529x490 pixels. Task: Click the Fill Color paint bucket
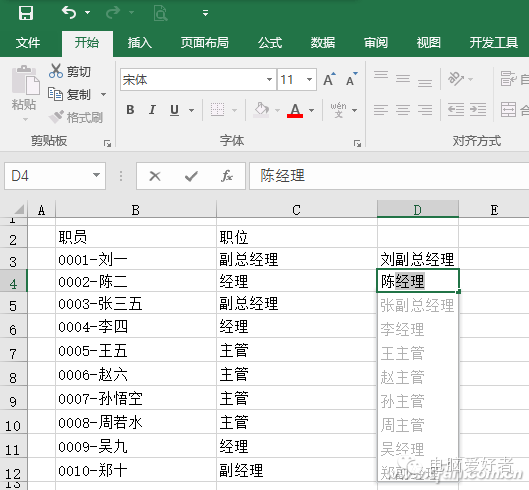pyautogui.click(x=261, y=110)
